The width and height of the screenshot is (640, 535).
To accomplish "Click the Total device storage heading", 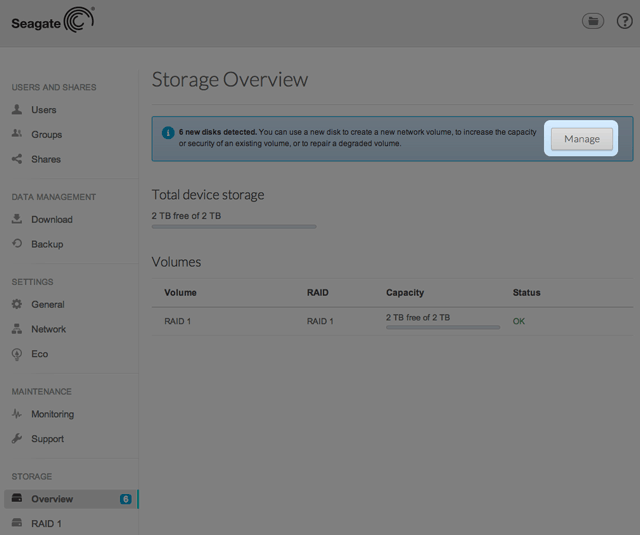I will 208,195.
